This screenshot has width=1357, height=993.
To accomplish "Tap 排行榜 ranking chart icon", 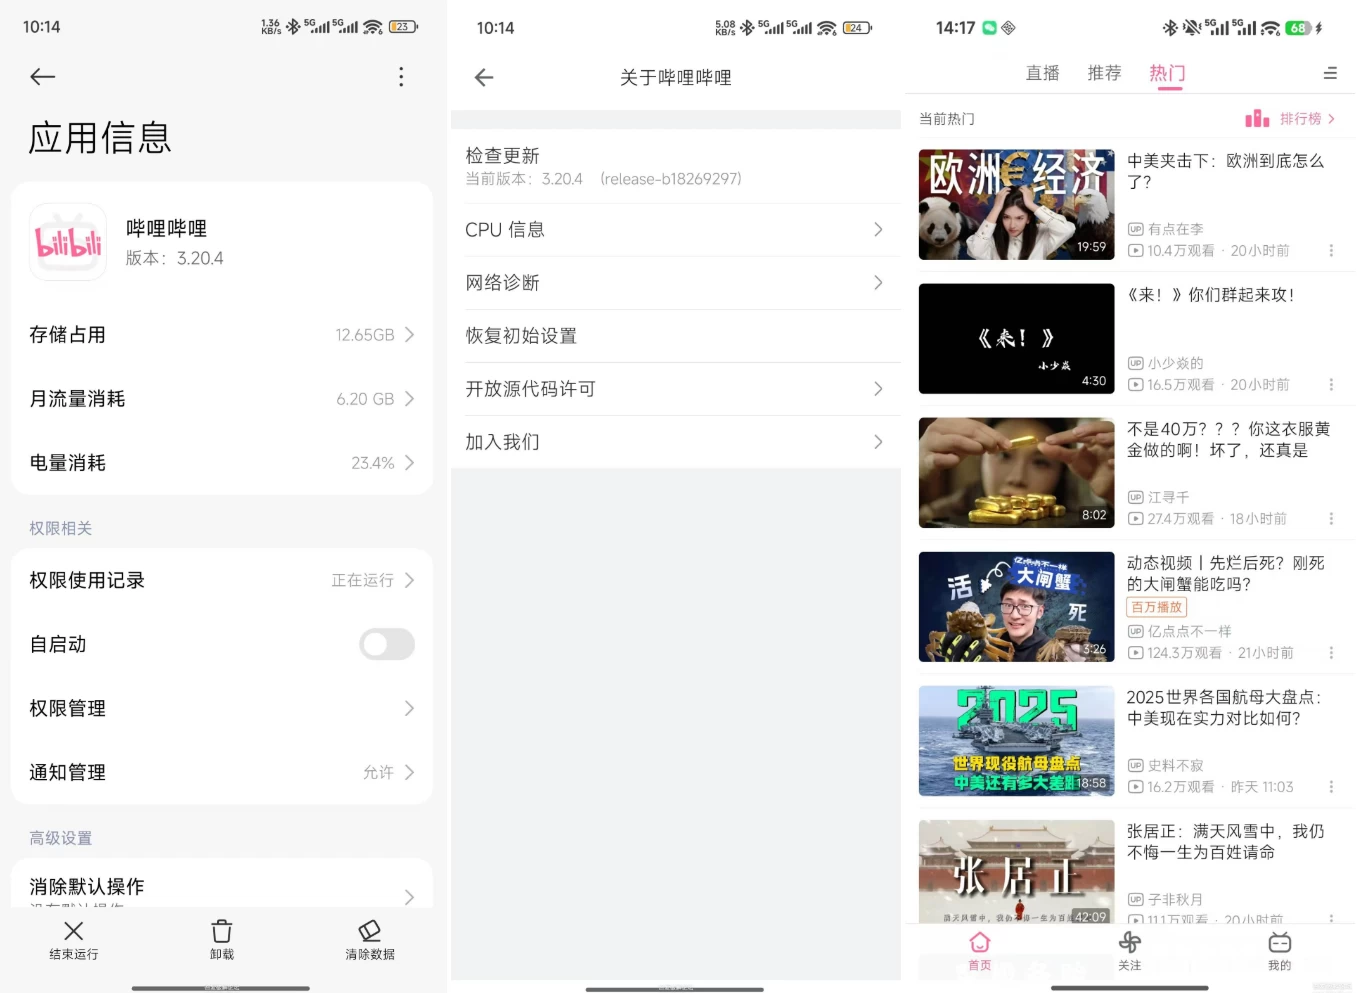I will click(1257, 119).
